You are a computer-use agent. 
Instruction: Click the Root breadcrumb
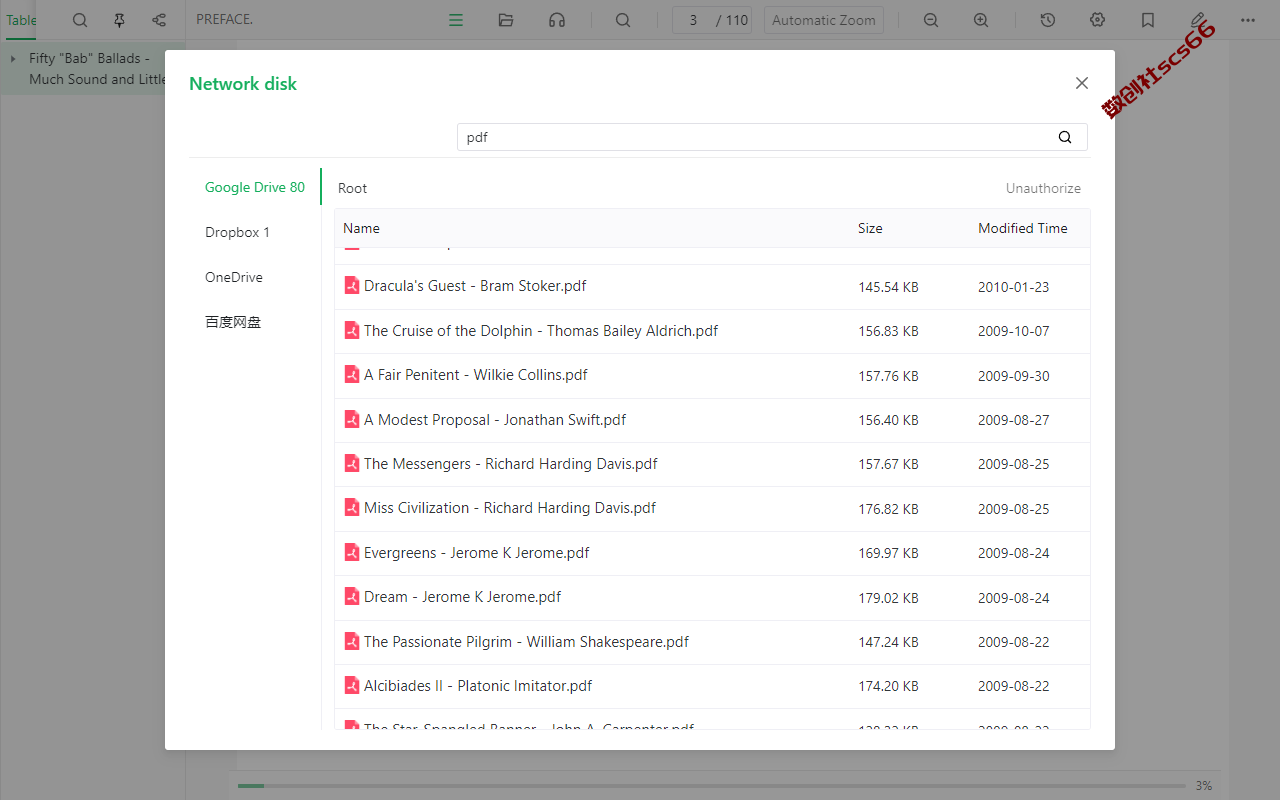(352, 188)
